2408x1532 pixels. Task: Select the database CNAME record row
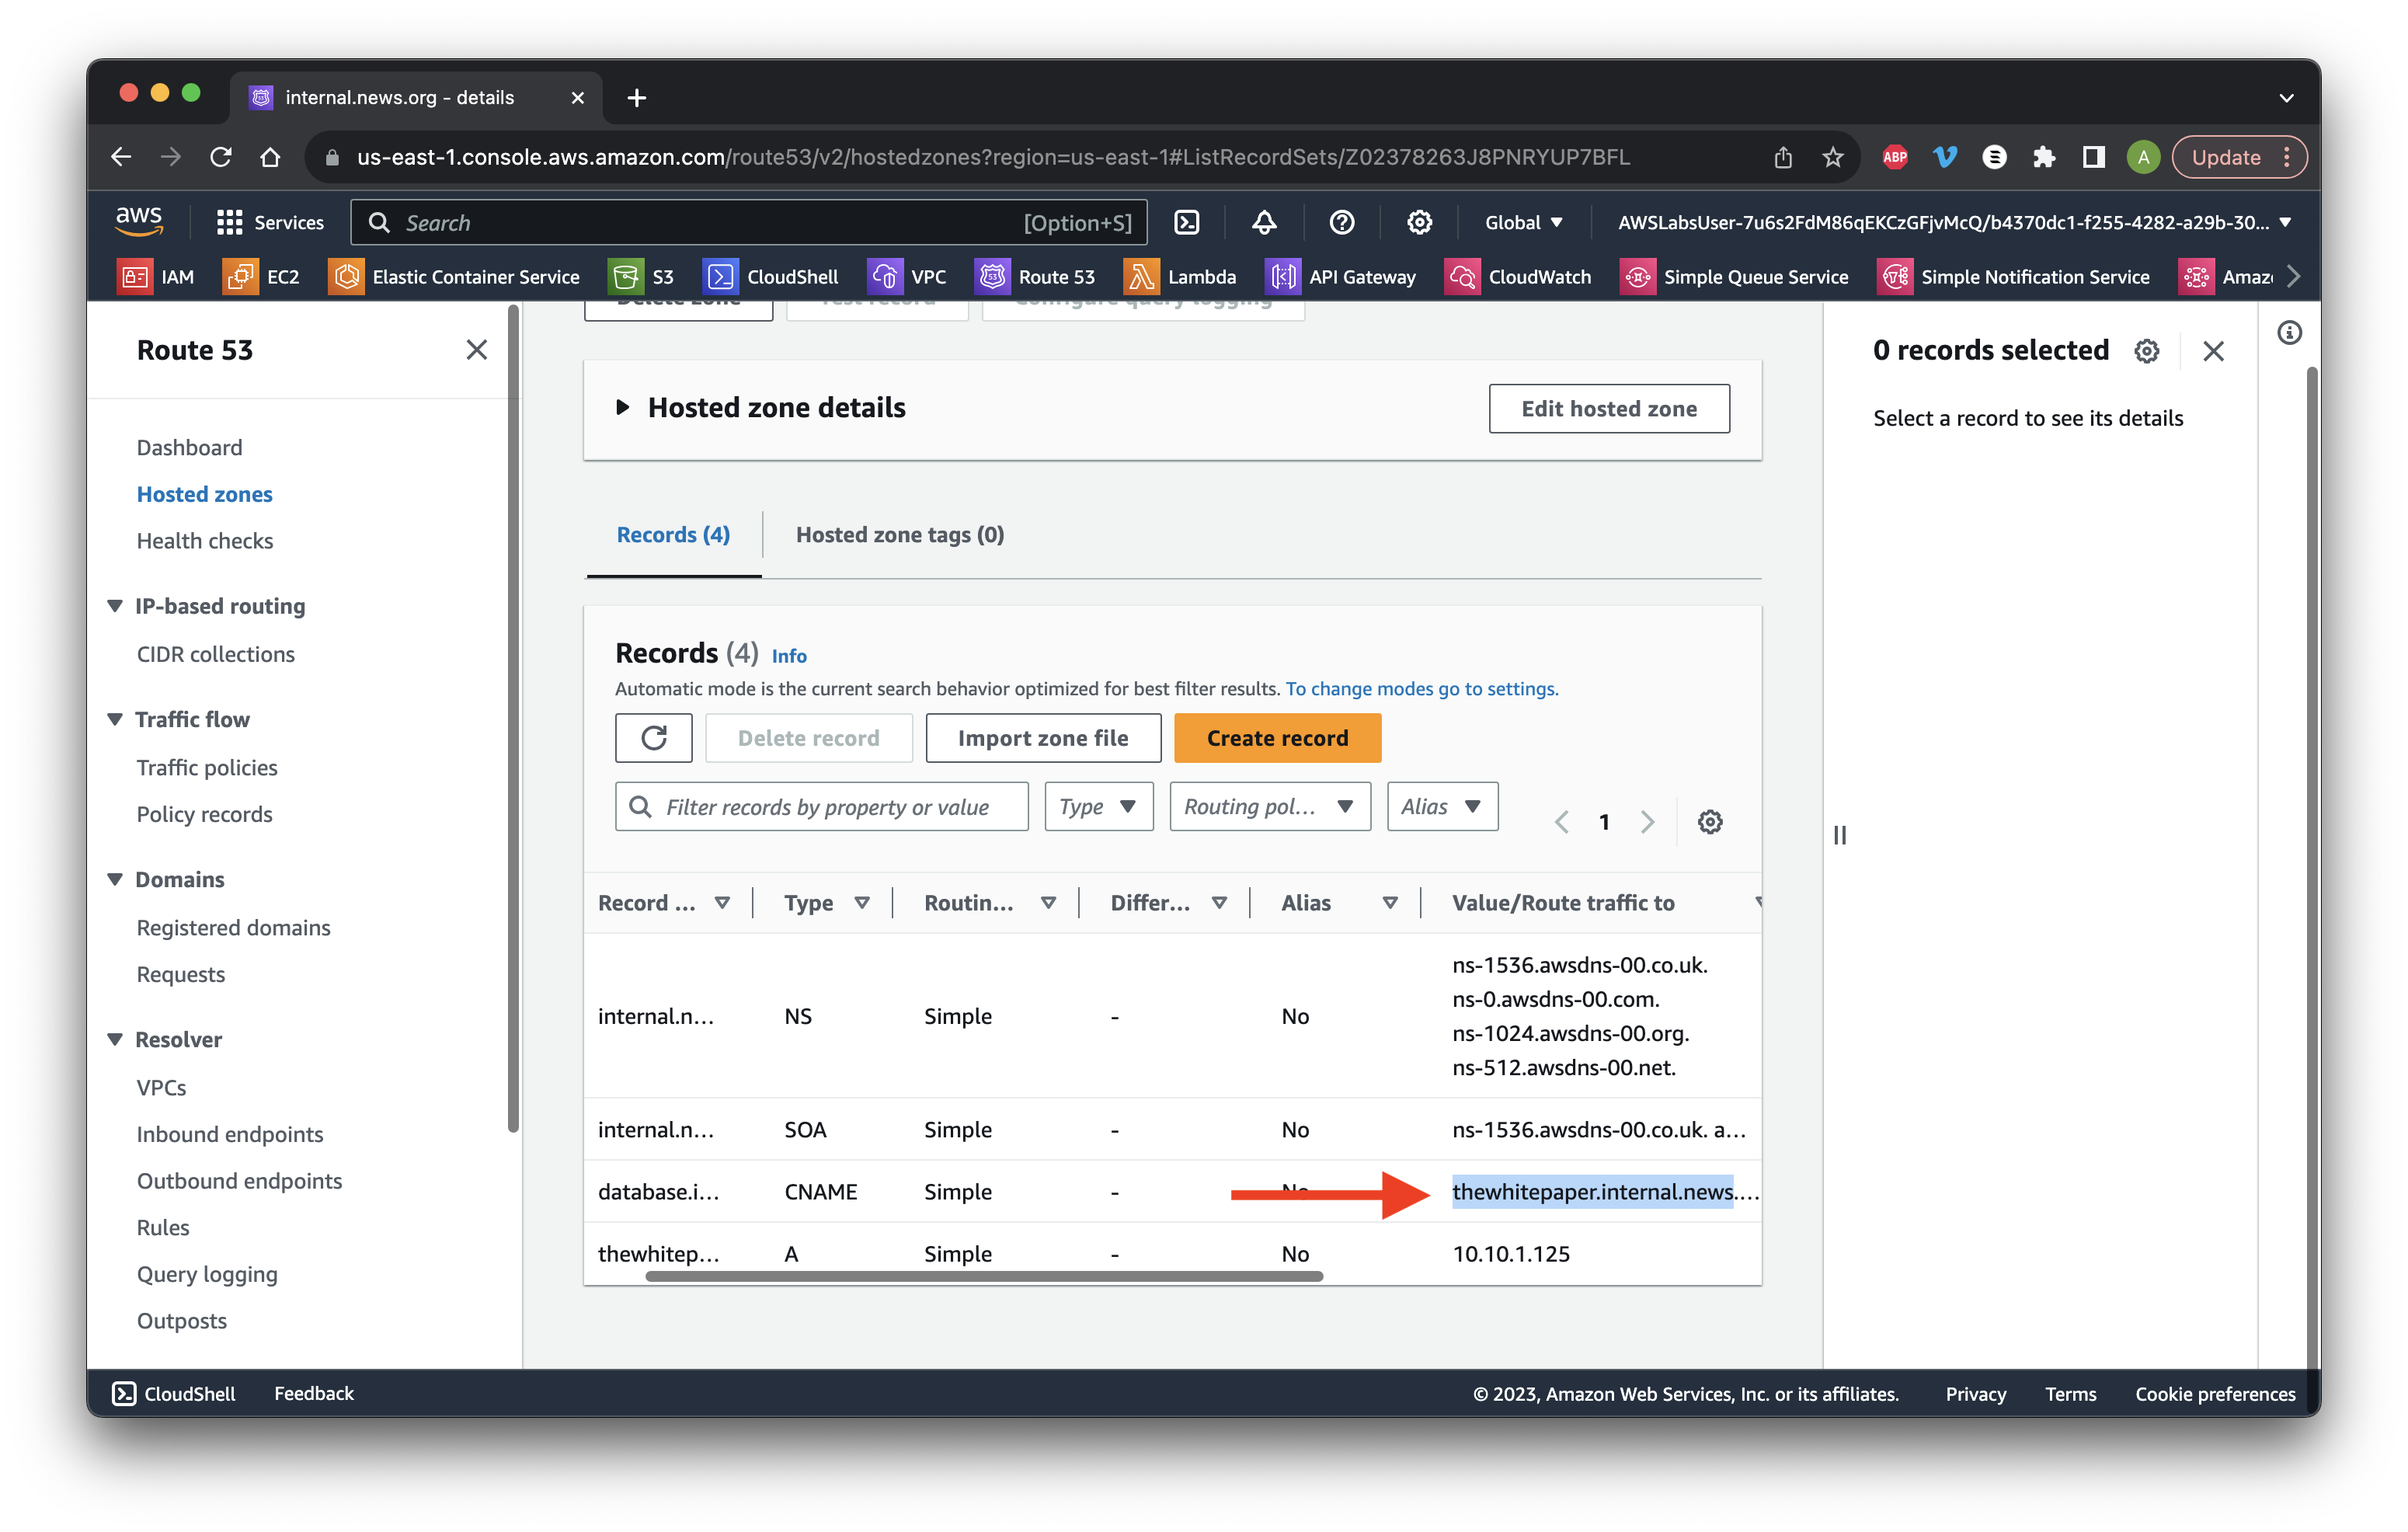(1172, 1191)
